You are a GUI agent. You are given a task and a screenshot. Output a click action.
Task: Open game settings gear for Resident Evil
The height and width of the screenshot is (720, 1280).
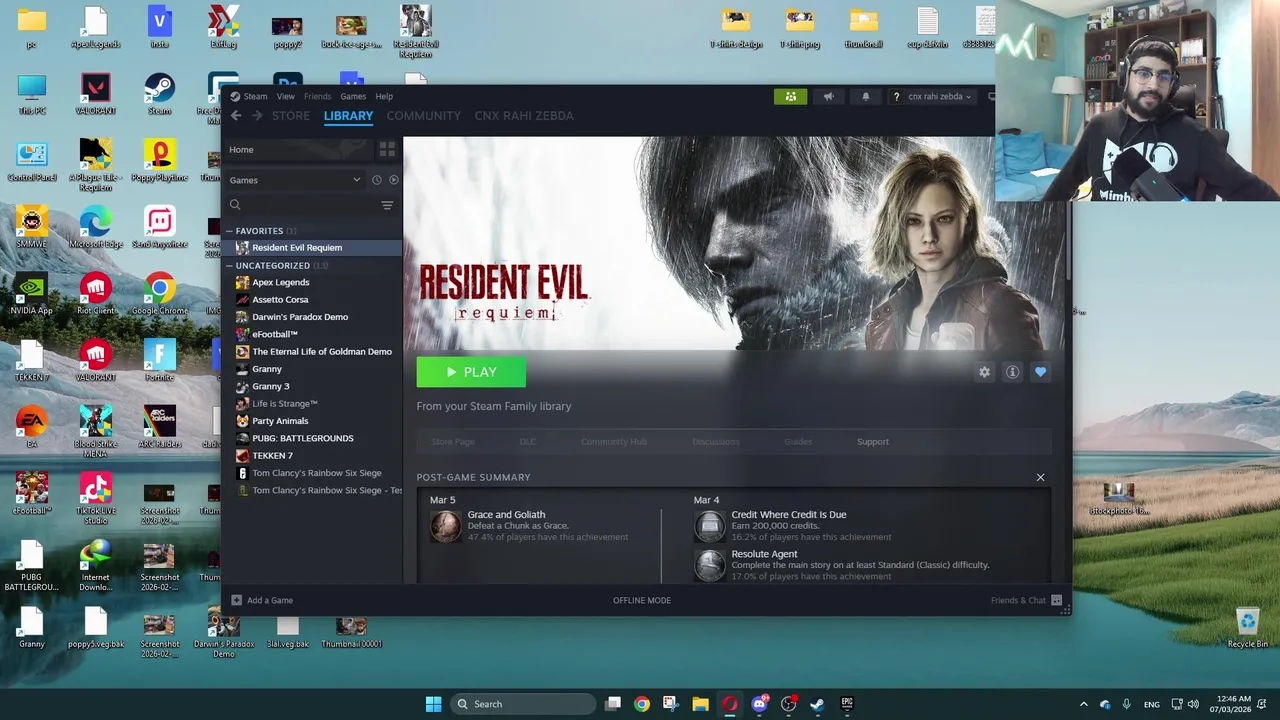pyautogui.click(x=984, y=372)
